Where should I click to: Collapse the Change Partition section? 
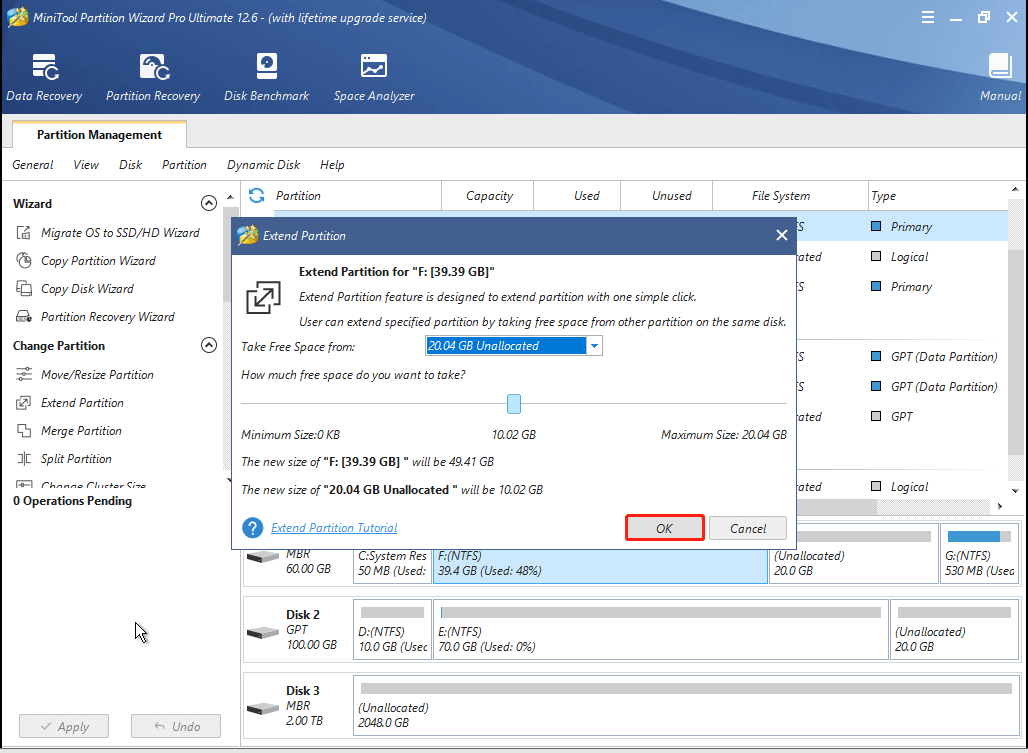(209, 344)
